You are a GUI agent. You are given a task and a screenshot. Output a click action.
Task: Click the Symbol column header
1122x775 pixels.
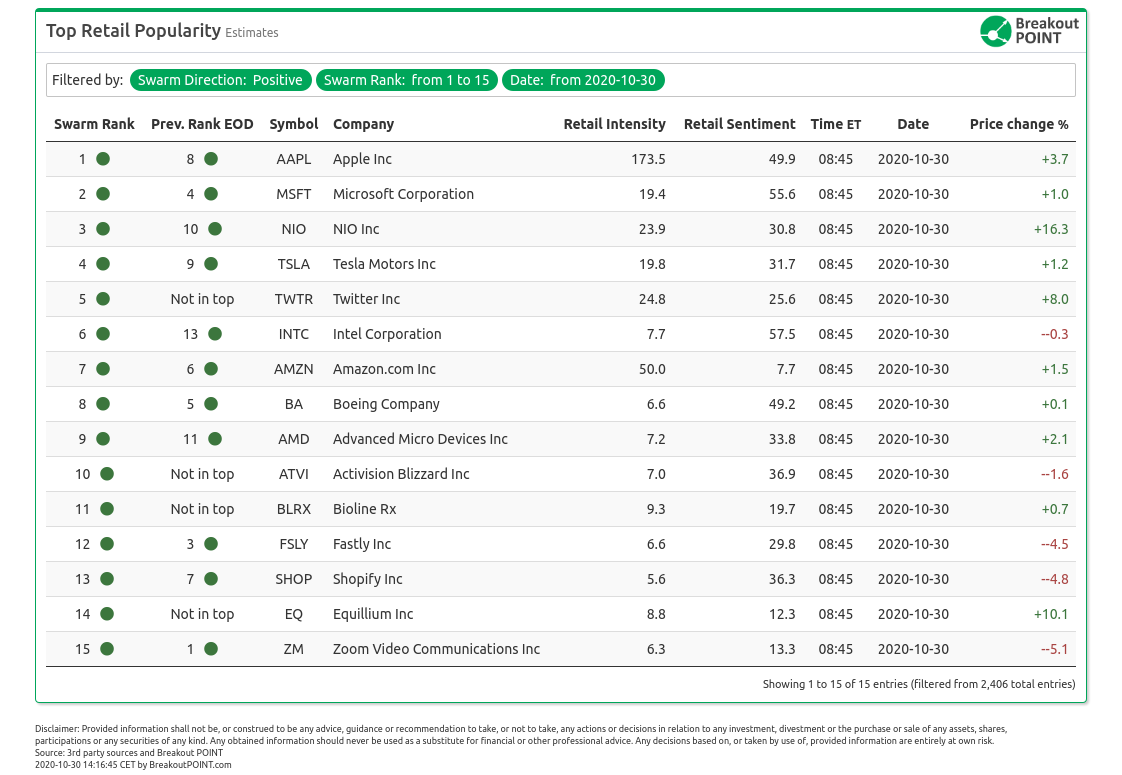coord(294,124)
